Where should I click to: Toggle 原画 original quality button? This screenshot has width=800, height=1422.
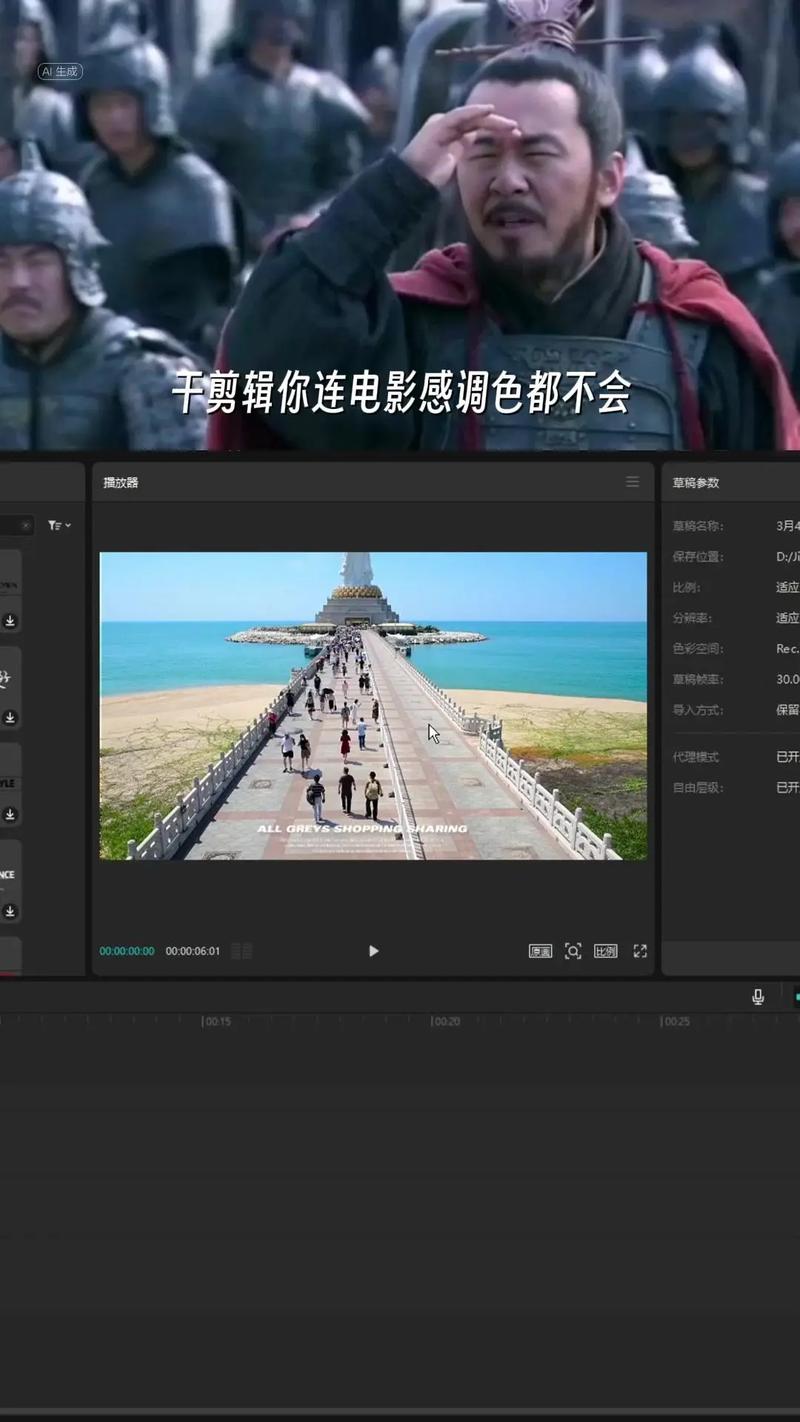coord(540,951)
